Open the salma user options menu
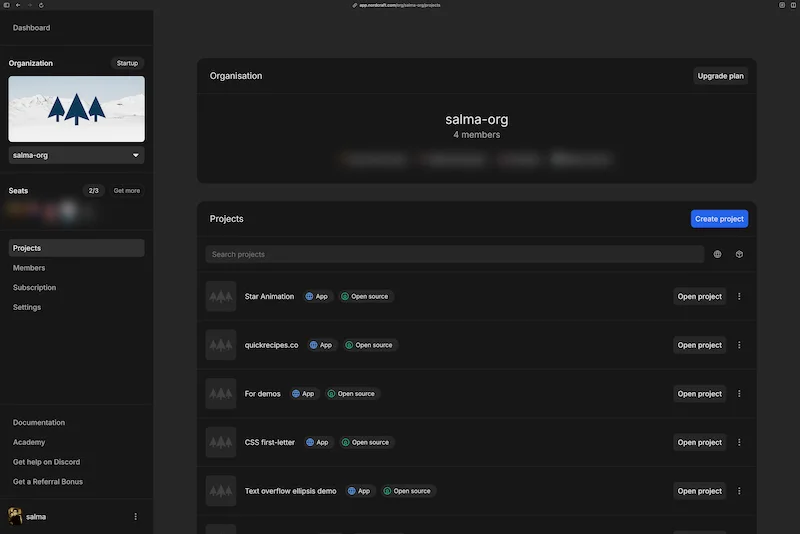Screen dimensions: 800x534 tap(135, 517)
